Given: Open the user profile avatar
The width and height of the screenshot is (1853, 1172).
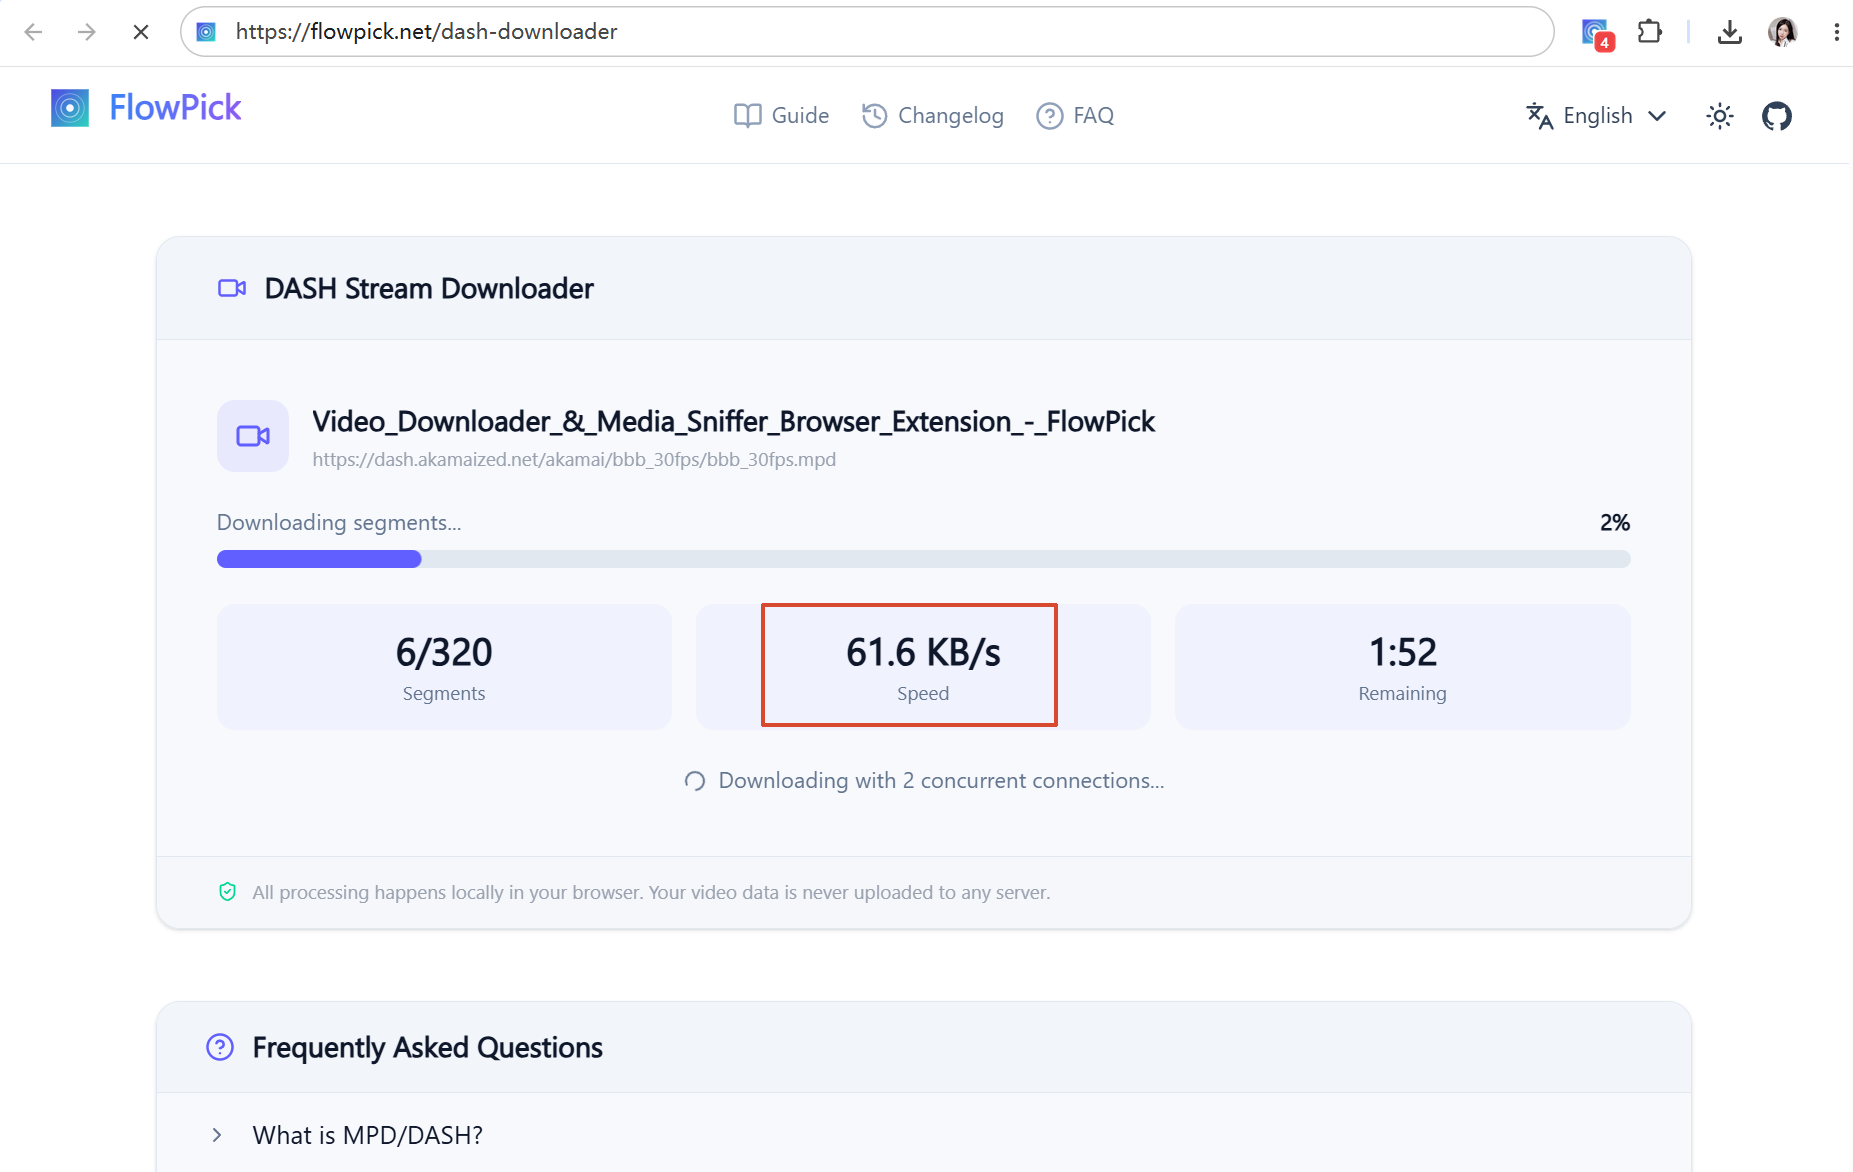Looking at the screenshot, I should tap(1783, 32).
